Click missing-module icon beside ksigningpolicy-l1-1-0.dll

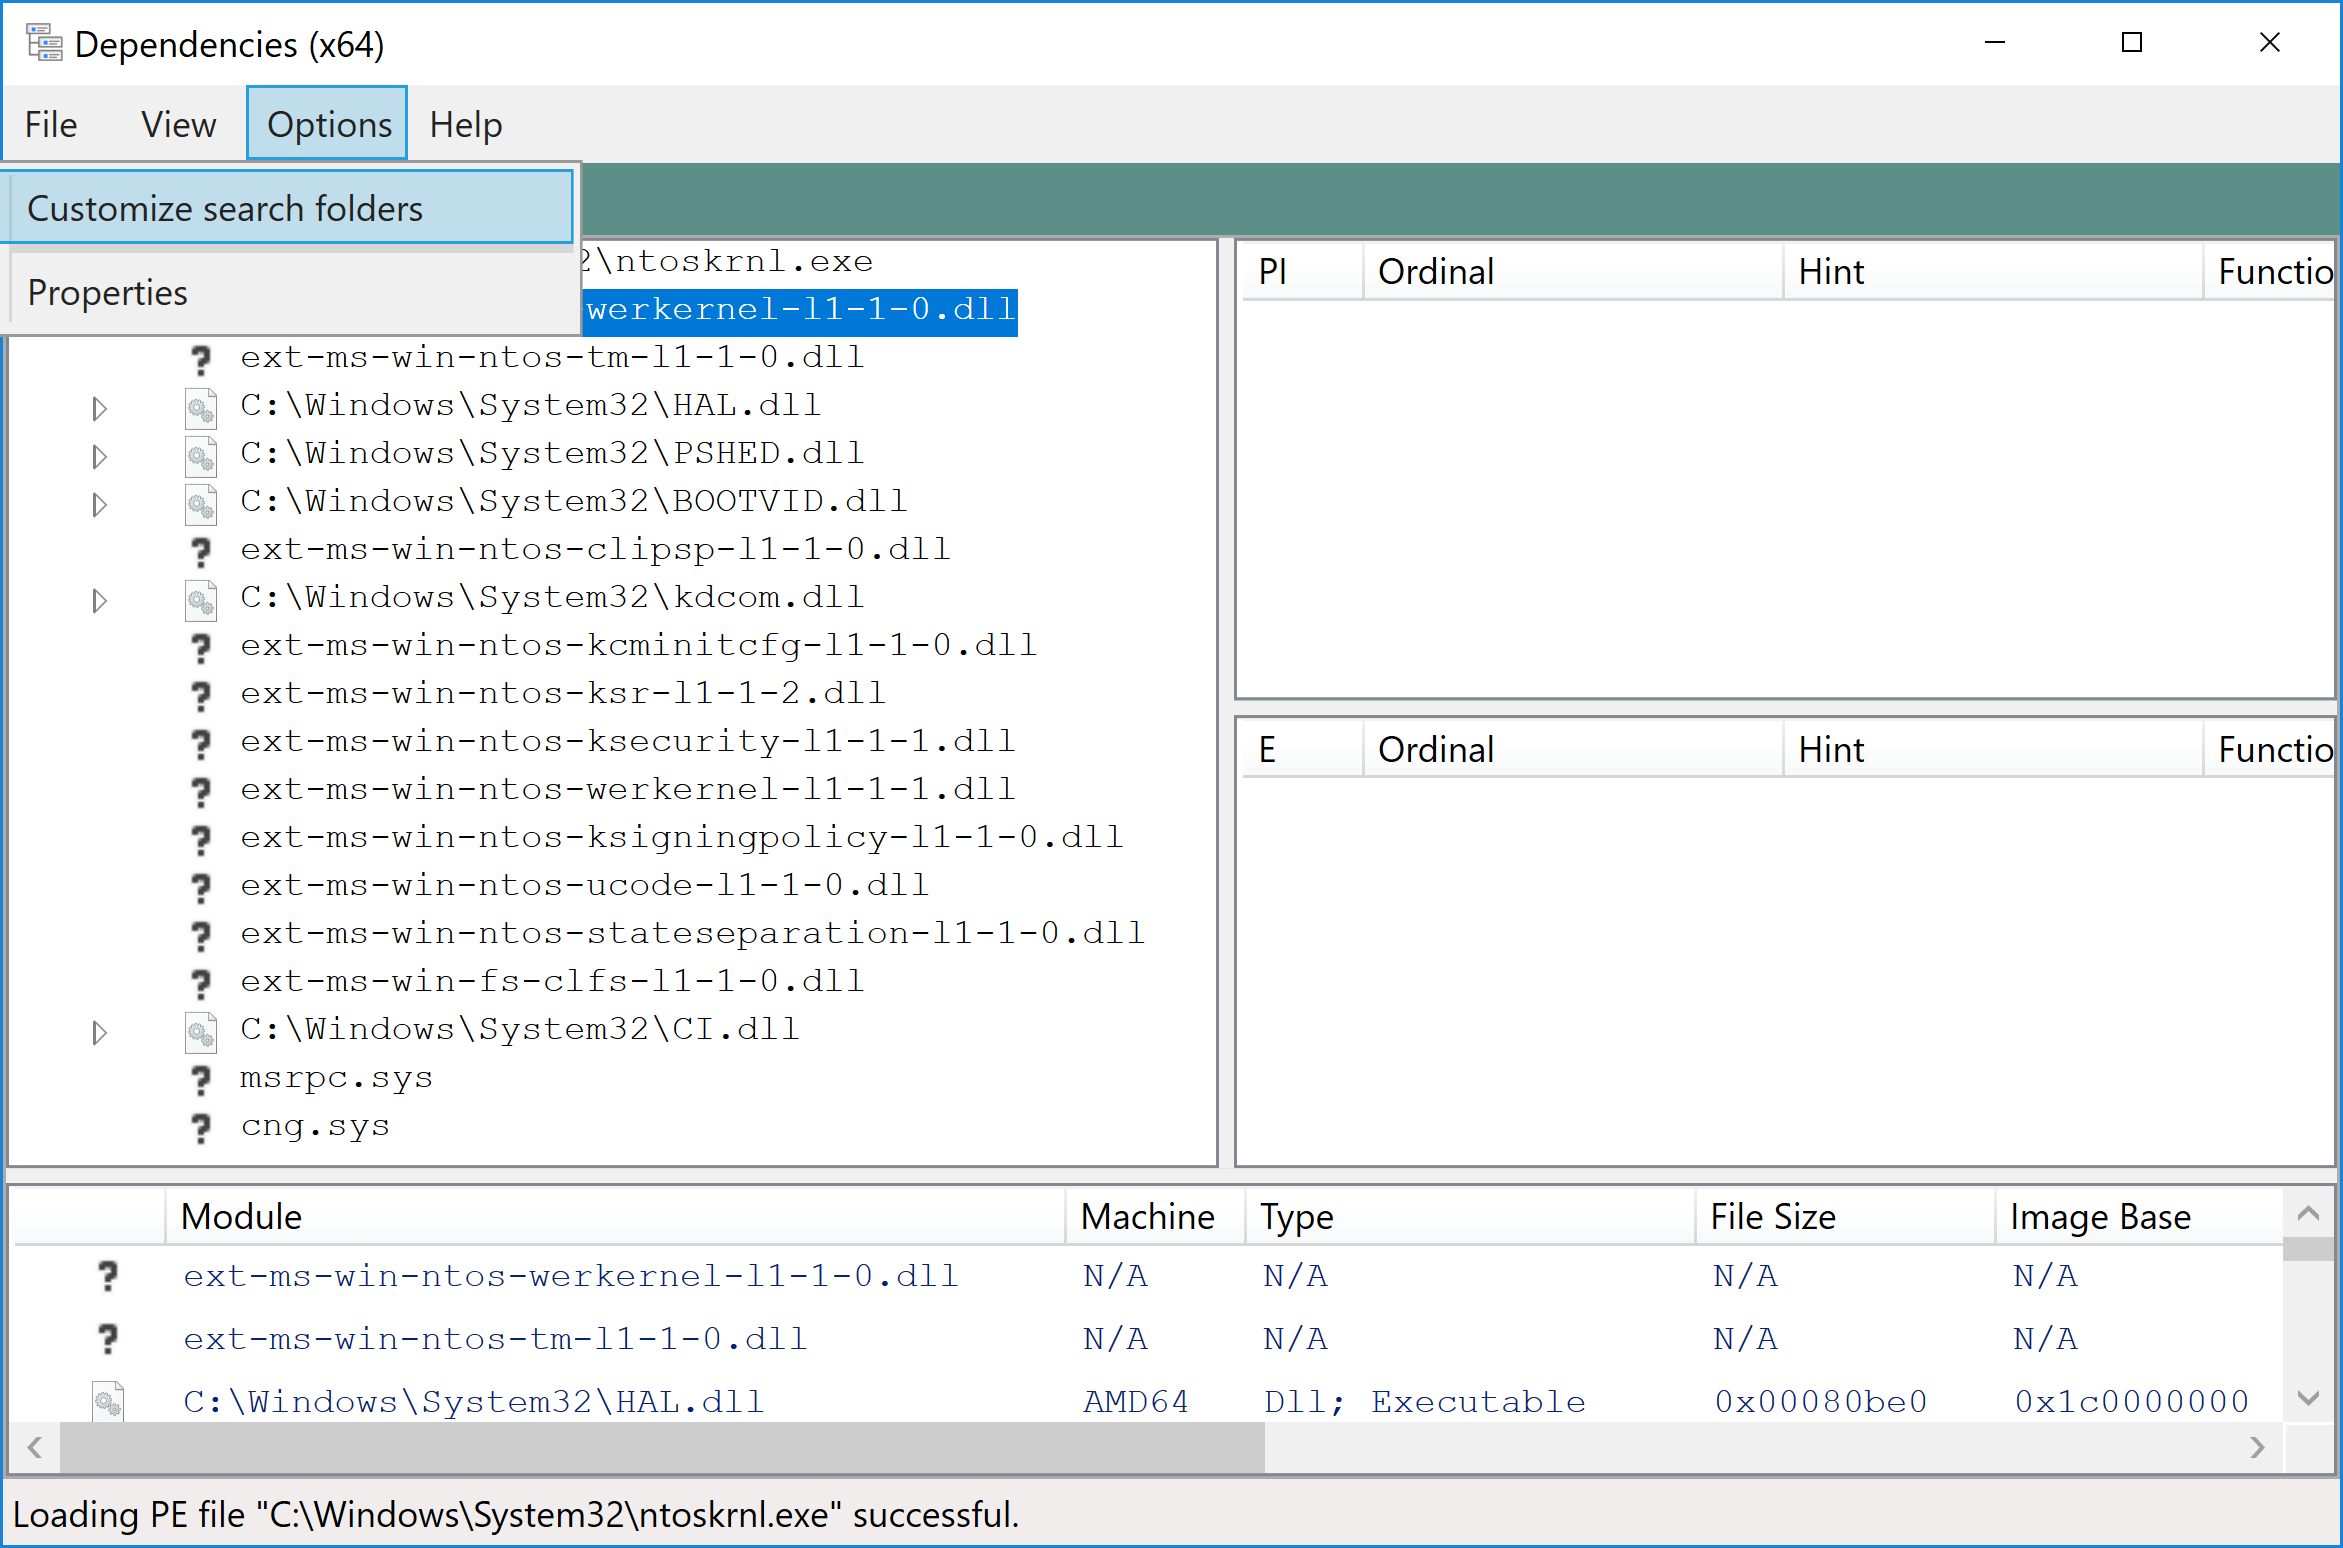click(x=201, y=839)
